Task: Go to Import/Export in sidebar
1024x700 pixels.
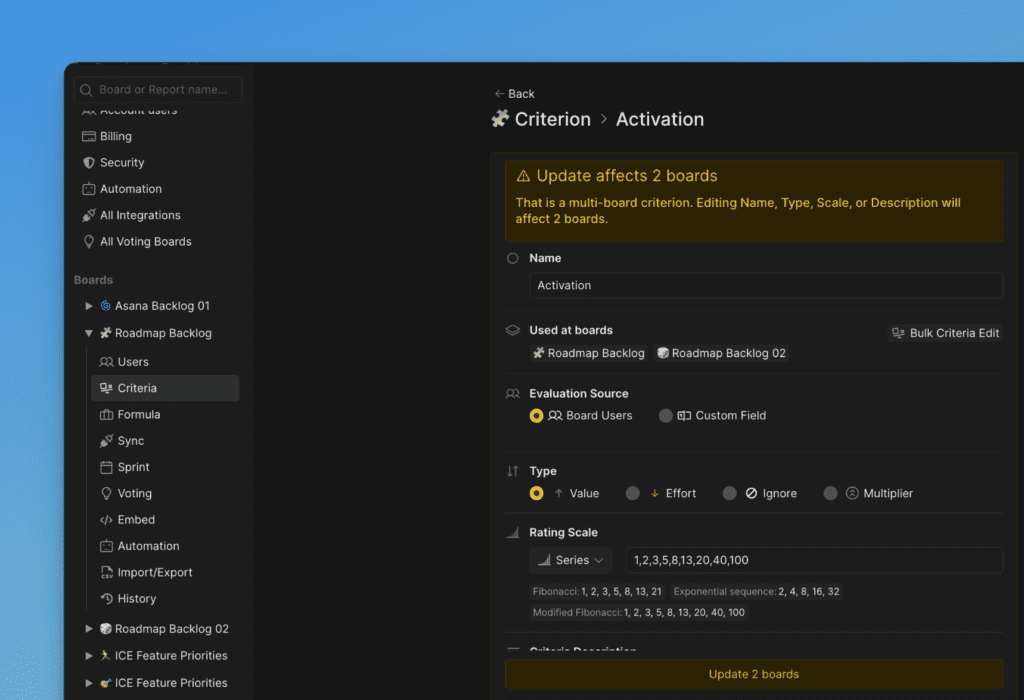Action: (x=154, y=573)
